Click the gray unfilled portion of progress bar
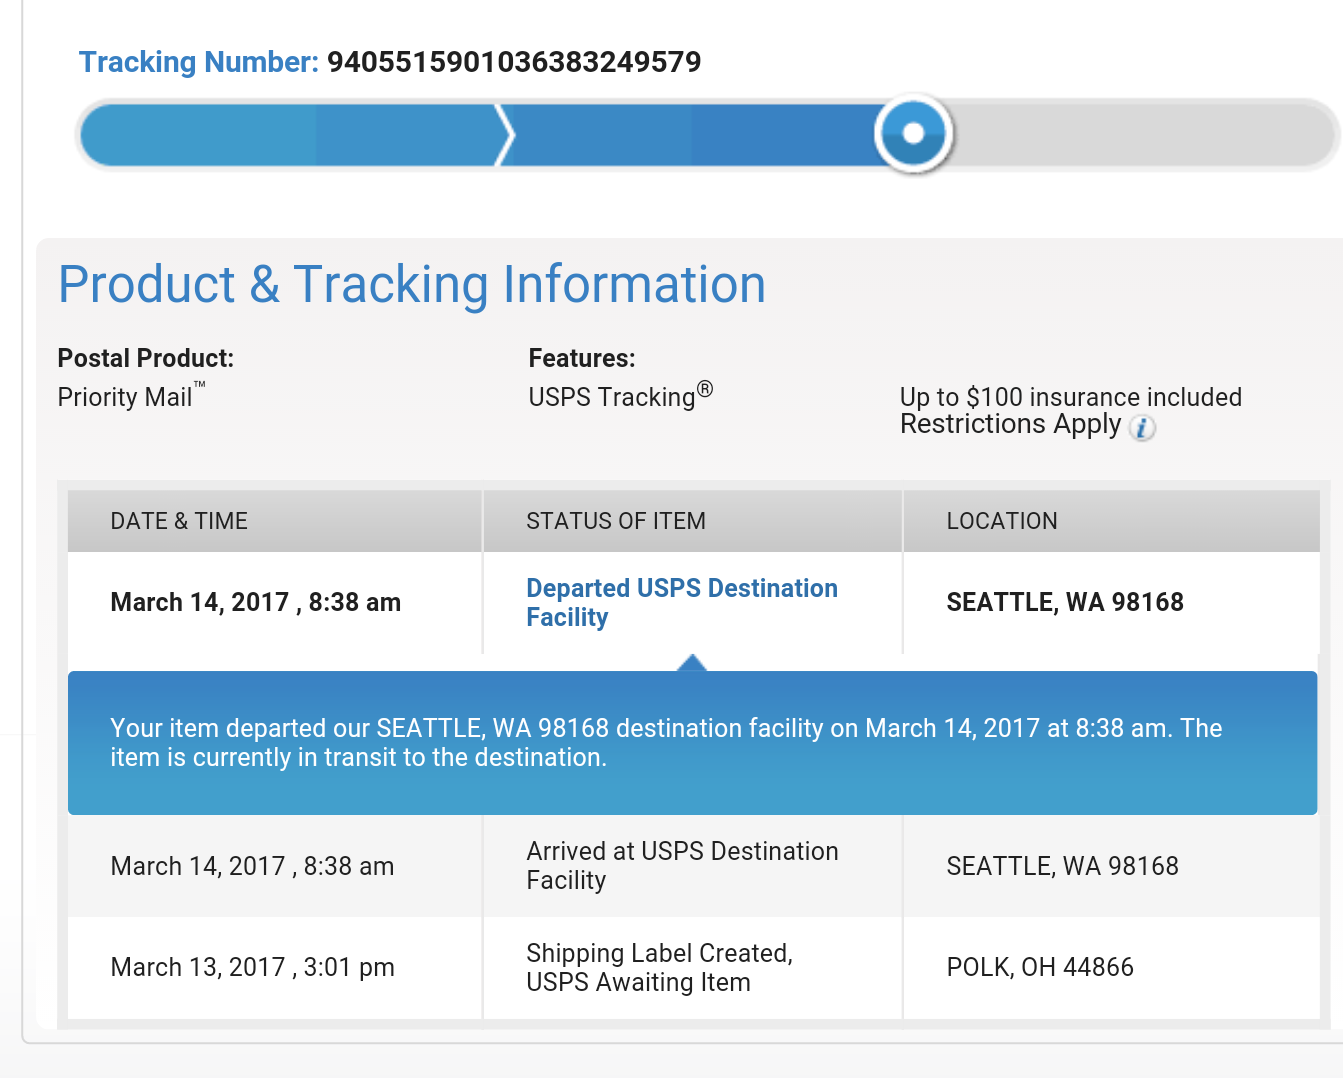This screenshot has height=1078, width=1343. pyautogui.click(x=1140, y=135)
